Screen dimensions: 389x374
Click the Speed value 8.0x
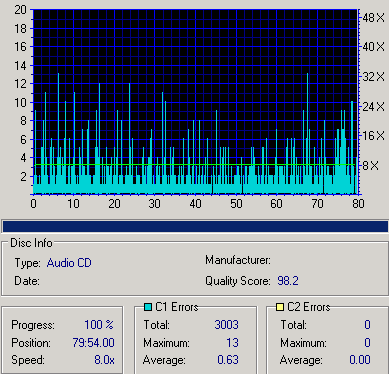point(104,360)
